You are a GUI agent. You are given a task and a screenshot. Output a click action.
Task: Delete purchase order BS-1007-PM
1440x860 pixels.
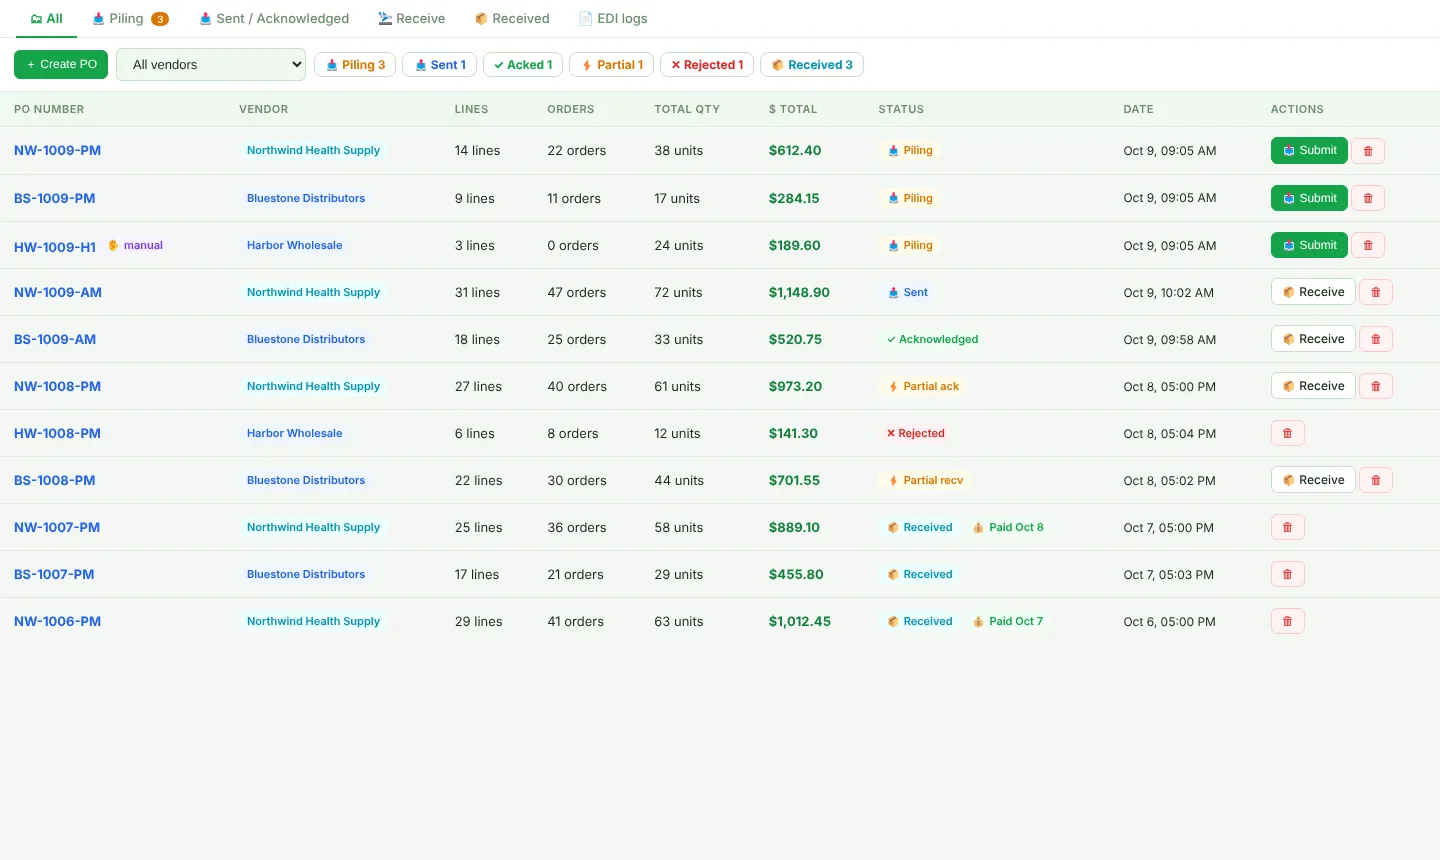(1288, 574)
